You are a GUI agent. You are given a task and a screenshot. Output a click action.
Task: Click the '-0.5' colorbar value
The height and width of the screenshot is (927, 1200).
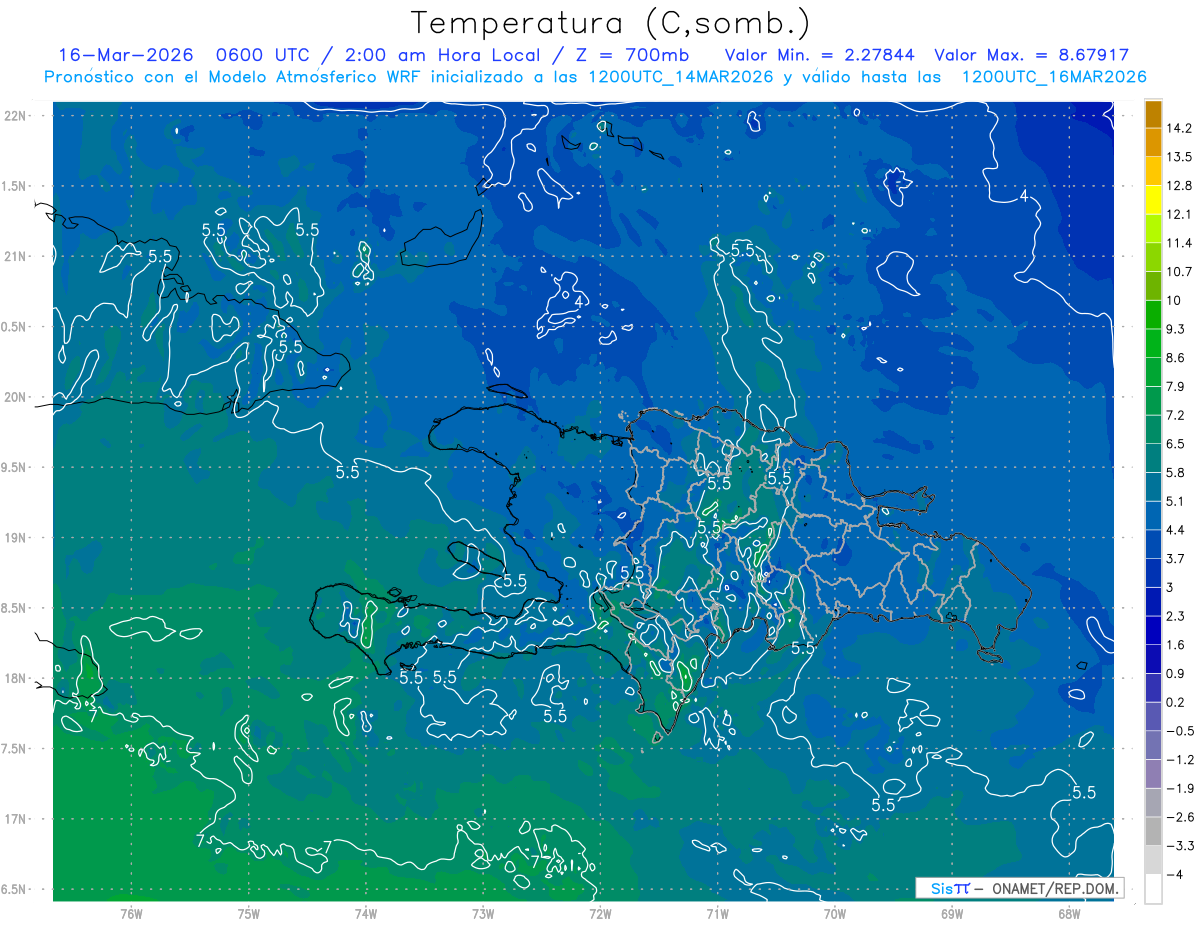[1179, 731]
